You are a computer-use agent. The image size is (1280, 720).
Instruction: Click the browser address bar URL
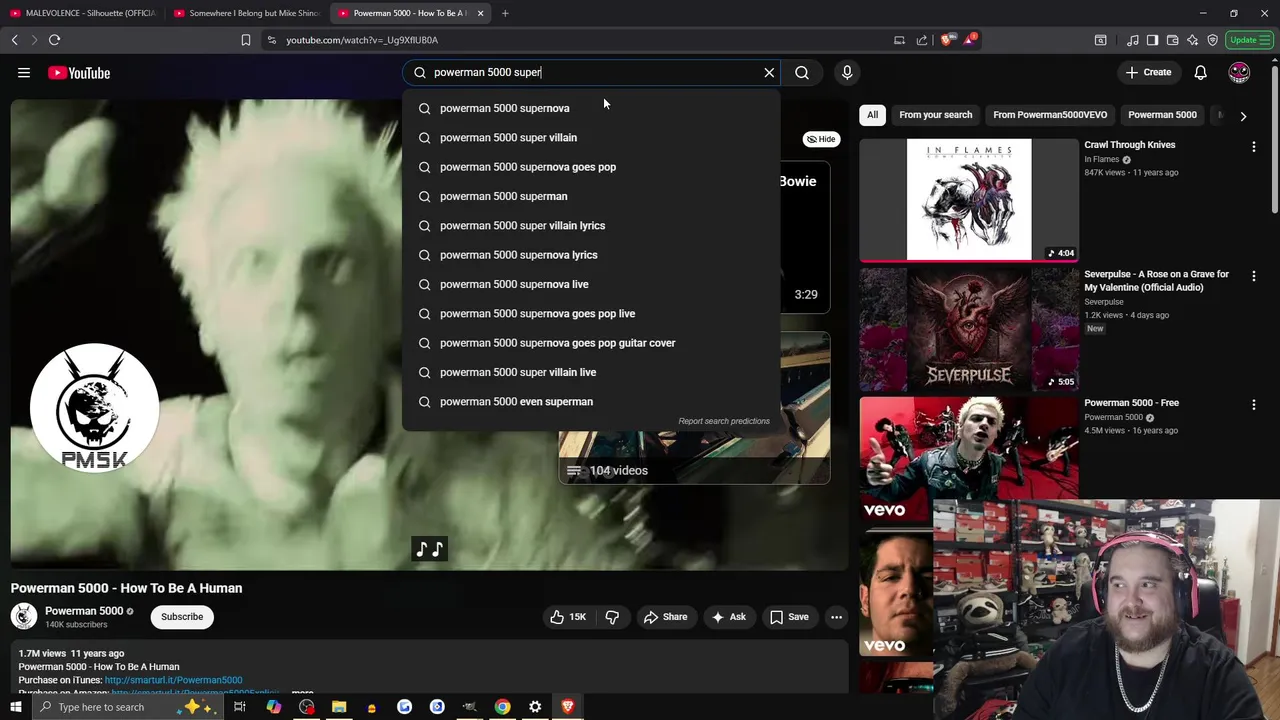point(361,40)
